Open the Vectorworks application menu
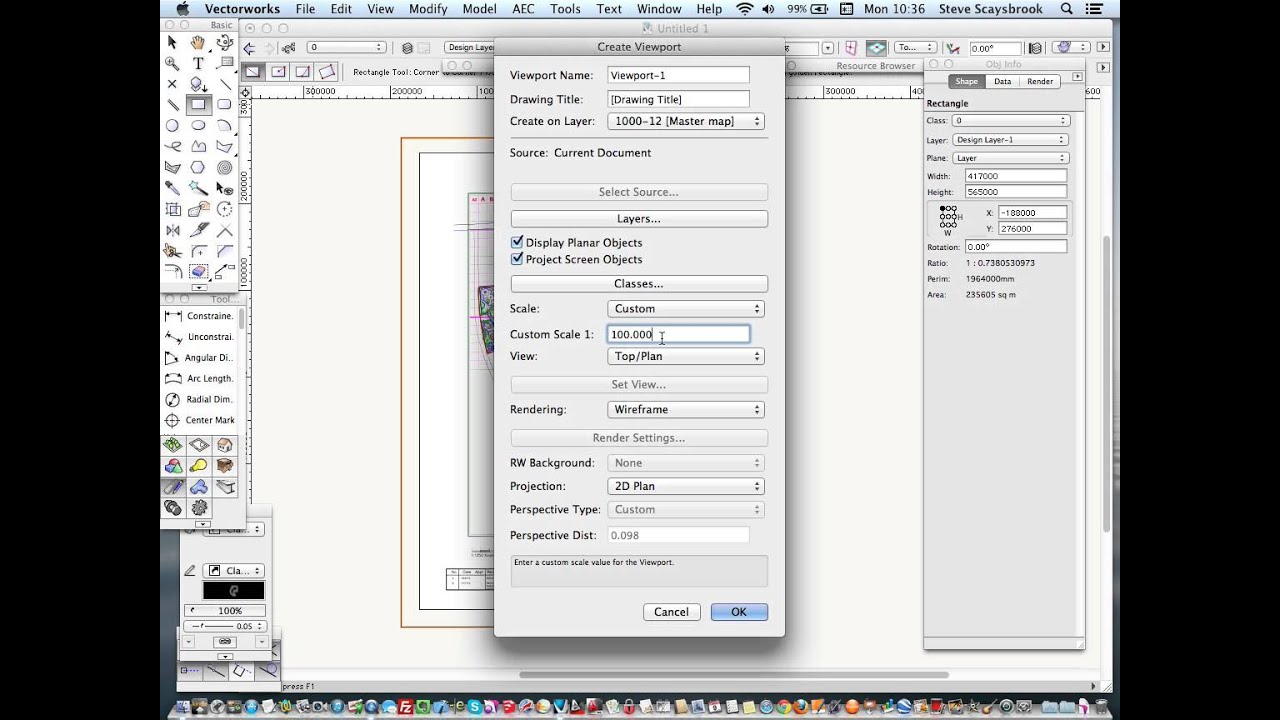The image size is (1280, 720). [242, 9]
